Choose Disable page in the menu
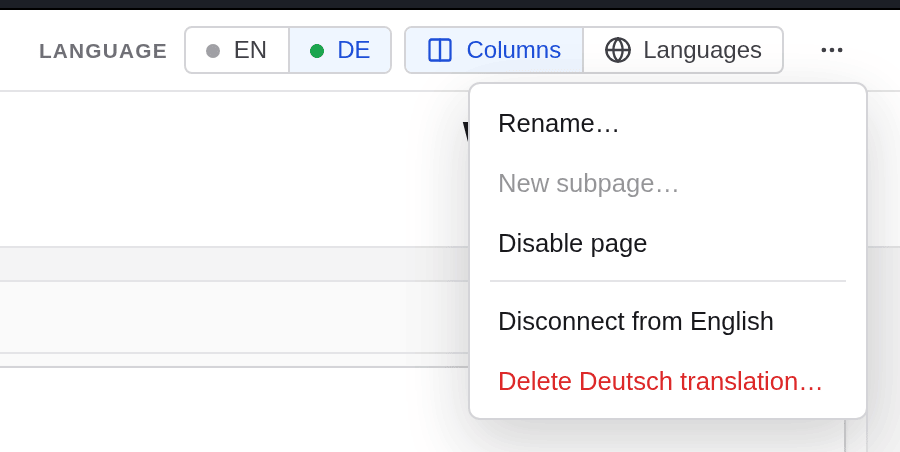The width and height of the screenshot is (900, 452). pos(668,243)
